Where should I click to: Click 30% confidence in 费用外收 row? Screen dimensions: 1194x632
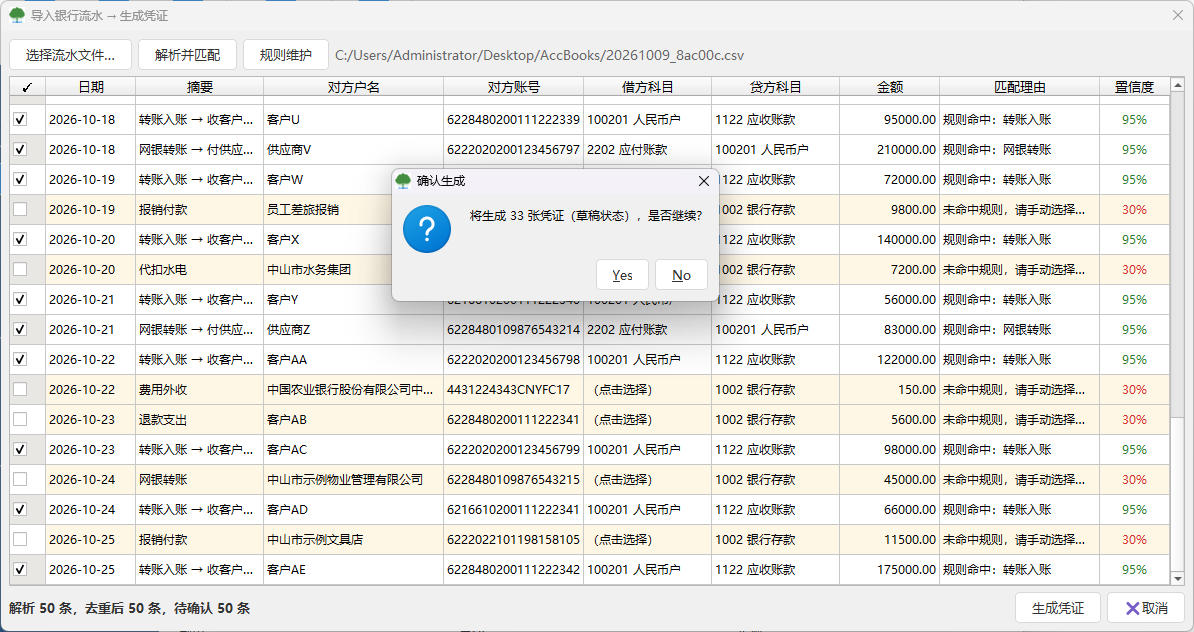pyautogui.click(x=1134, y=390)
